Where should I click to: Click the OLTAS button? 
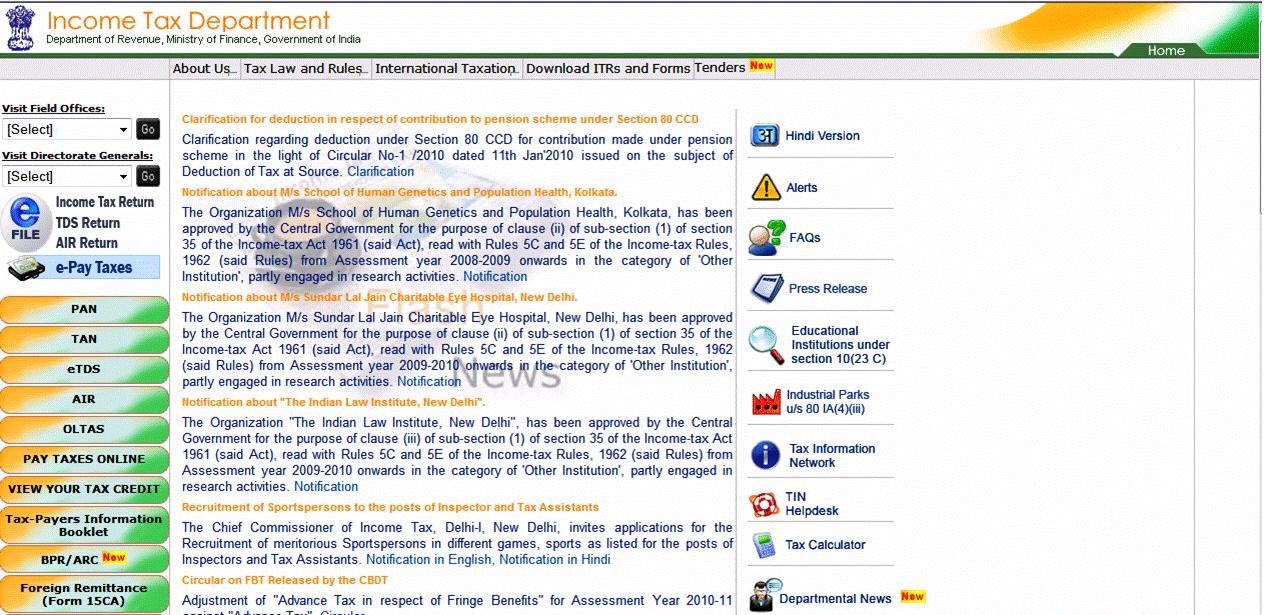coord(84,429)
